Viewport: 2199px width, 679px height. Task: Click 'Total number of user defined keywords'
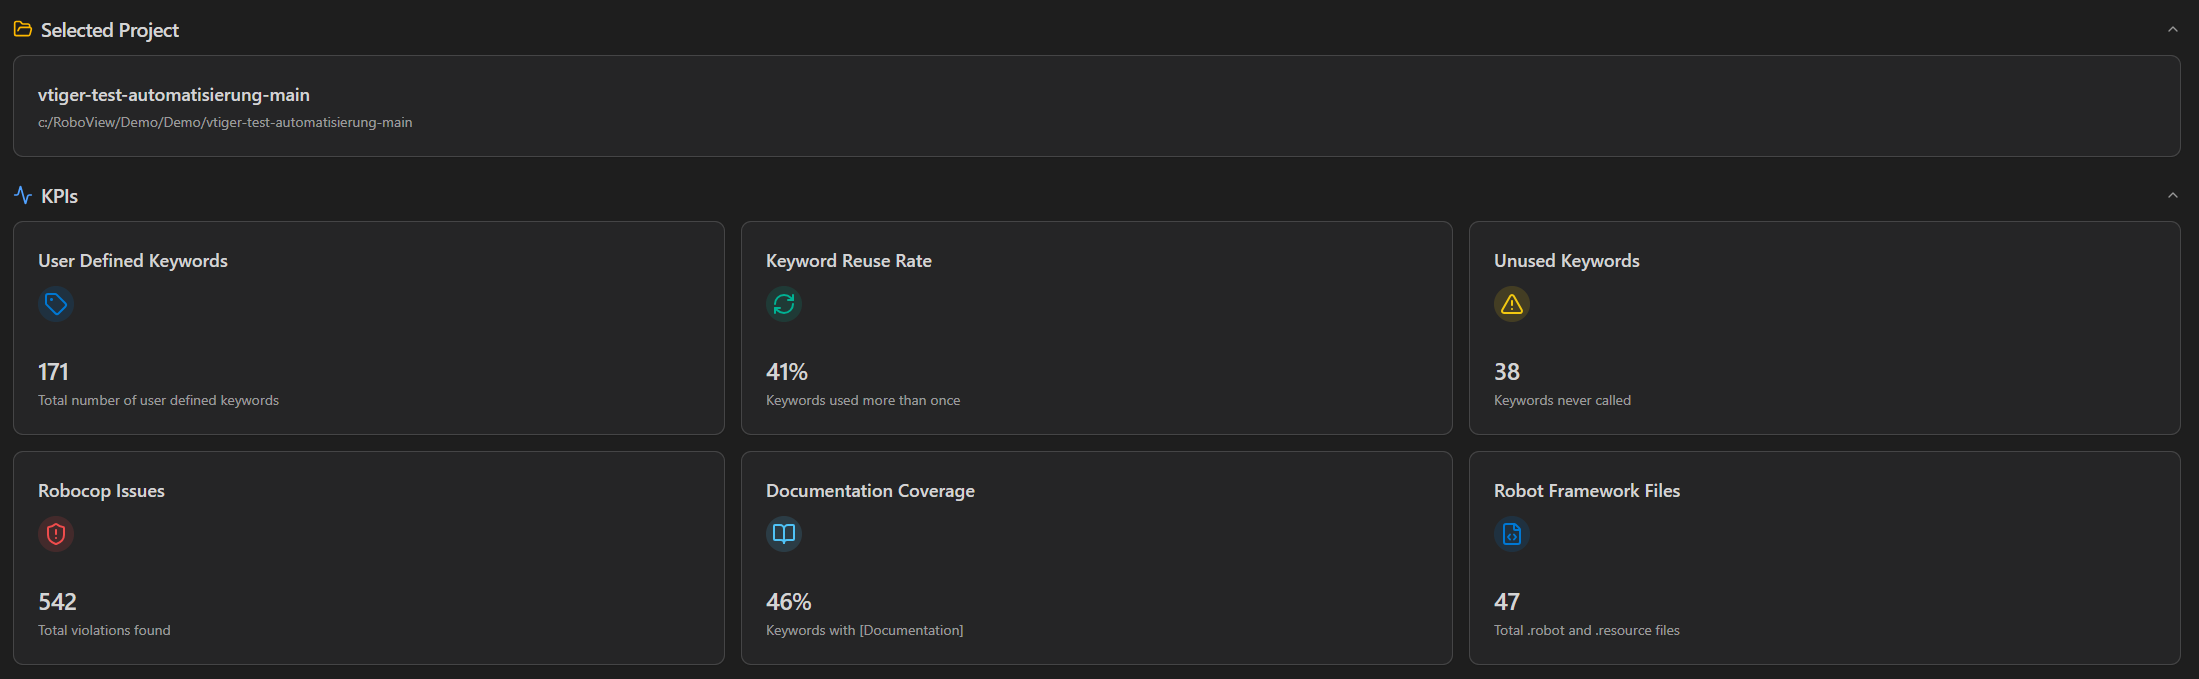158,400
